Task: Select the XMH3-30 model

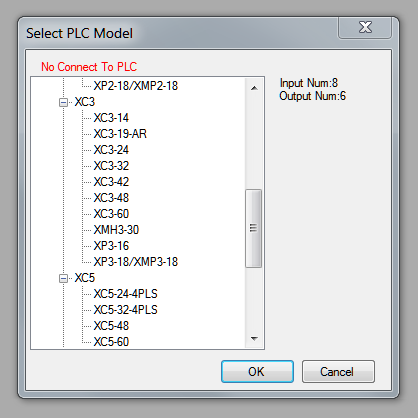Action: pos(116,230)
